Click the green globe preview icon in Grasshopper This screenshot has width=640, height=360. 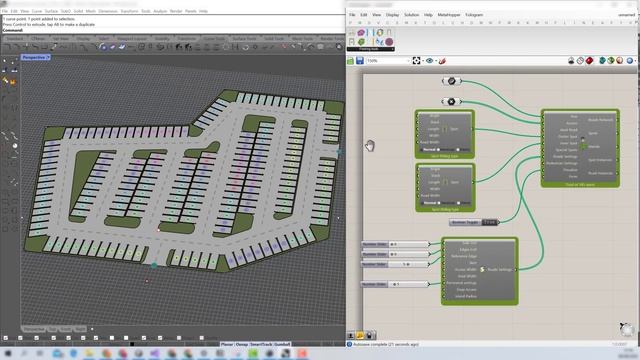pyautogui.click(x=611, y=61)
